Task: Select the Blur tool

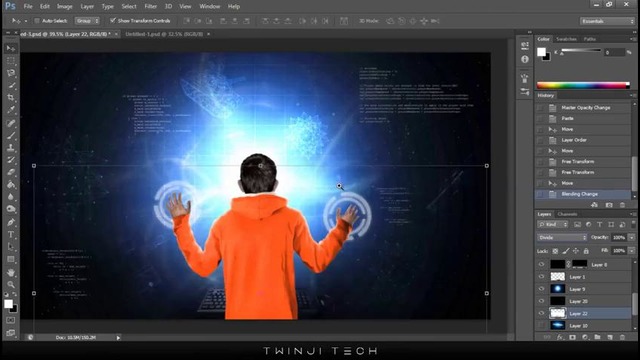Action: tap(11, 197)
